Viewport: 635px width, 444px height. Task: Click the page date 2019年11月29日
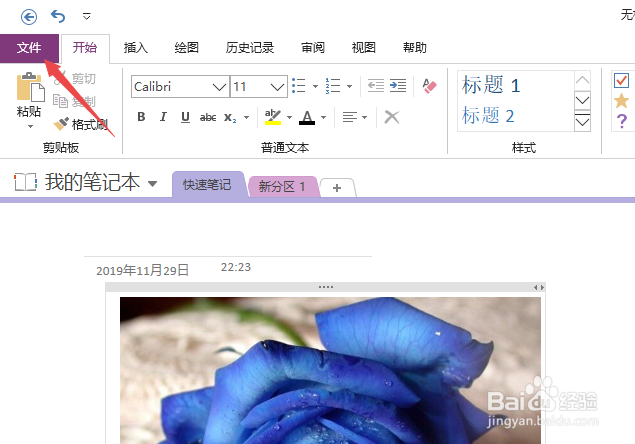tap(143, 270)
